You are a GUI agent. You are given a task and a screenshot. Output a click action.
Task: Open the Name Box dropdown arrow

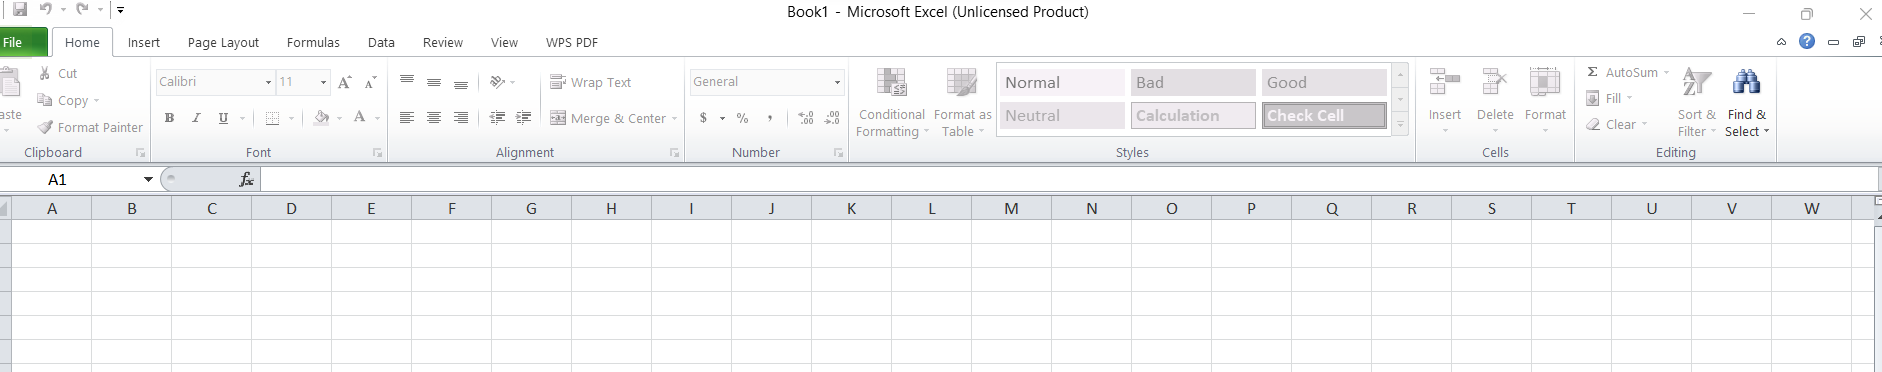(x=148, y=179)
